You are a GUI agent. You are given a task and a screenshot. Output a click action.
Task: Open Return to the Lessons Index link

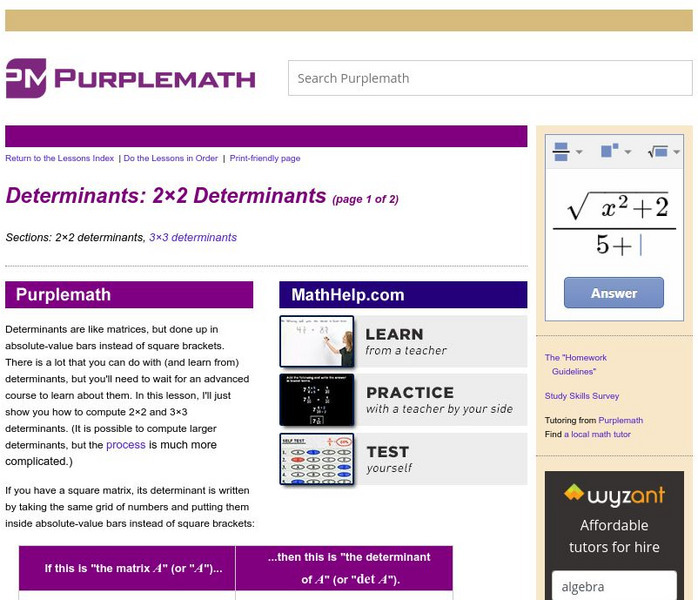point(60,158)
